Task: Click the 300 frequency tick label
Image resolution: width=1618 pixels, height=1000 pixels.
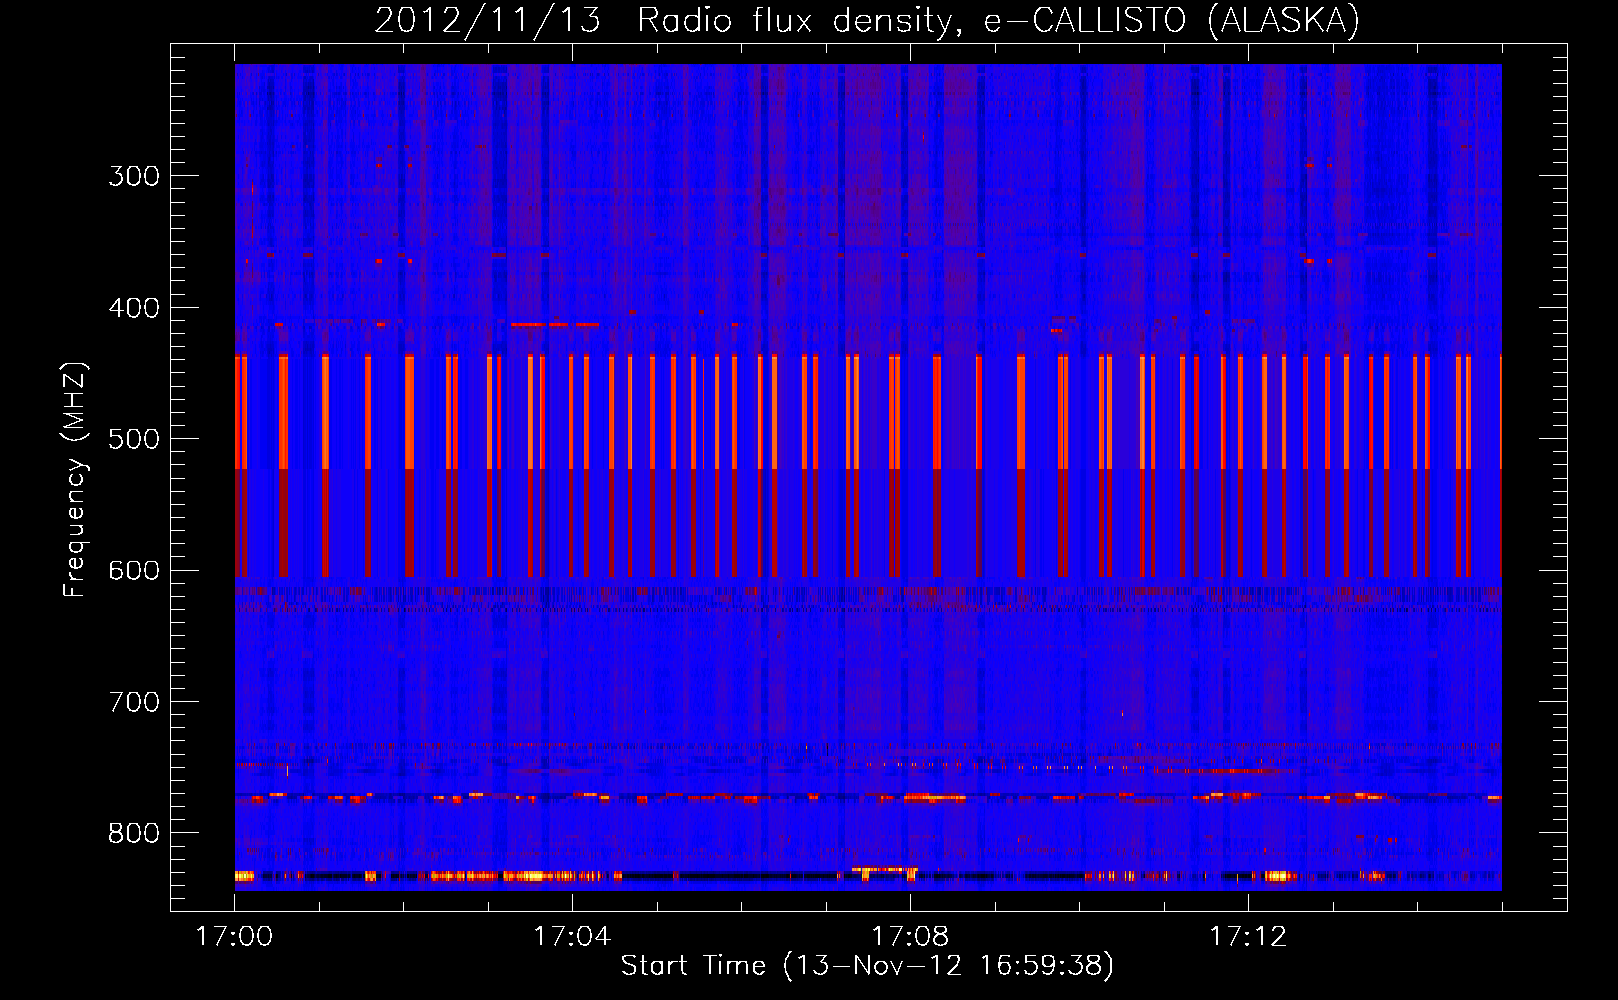Action: click(x=134, y=176)
